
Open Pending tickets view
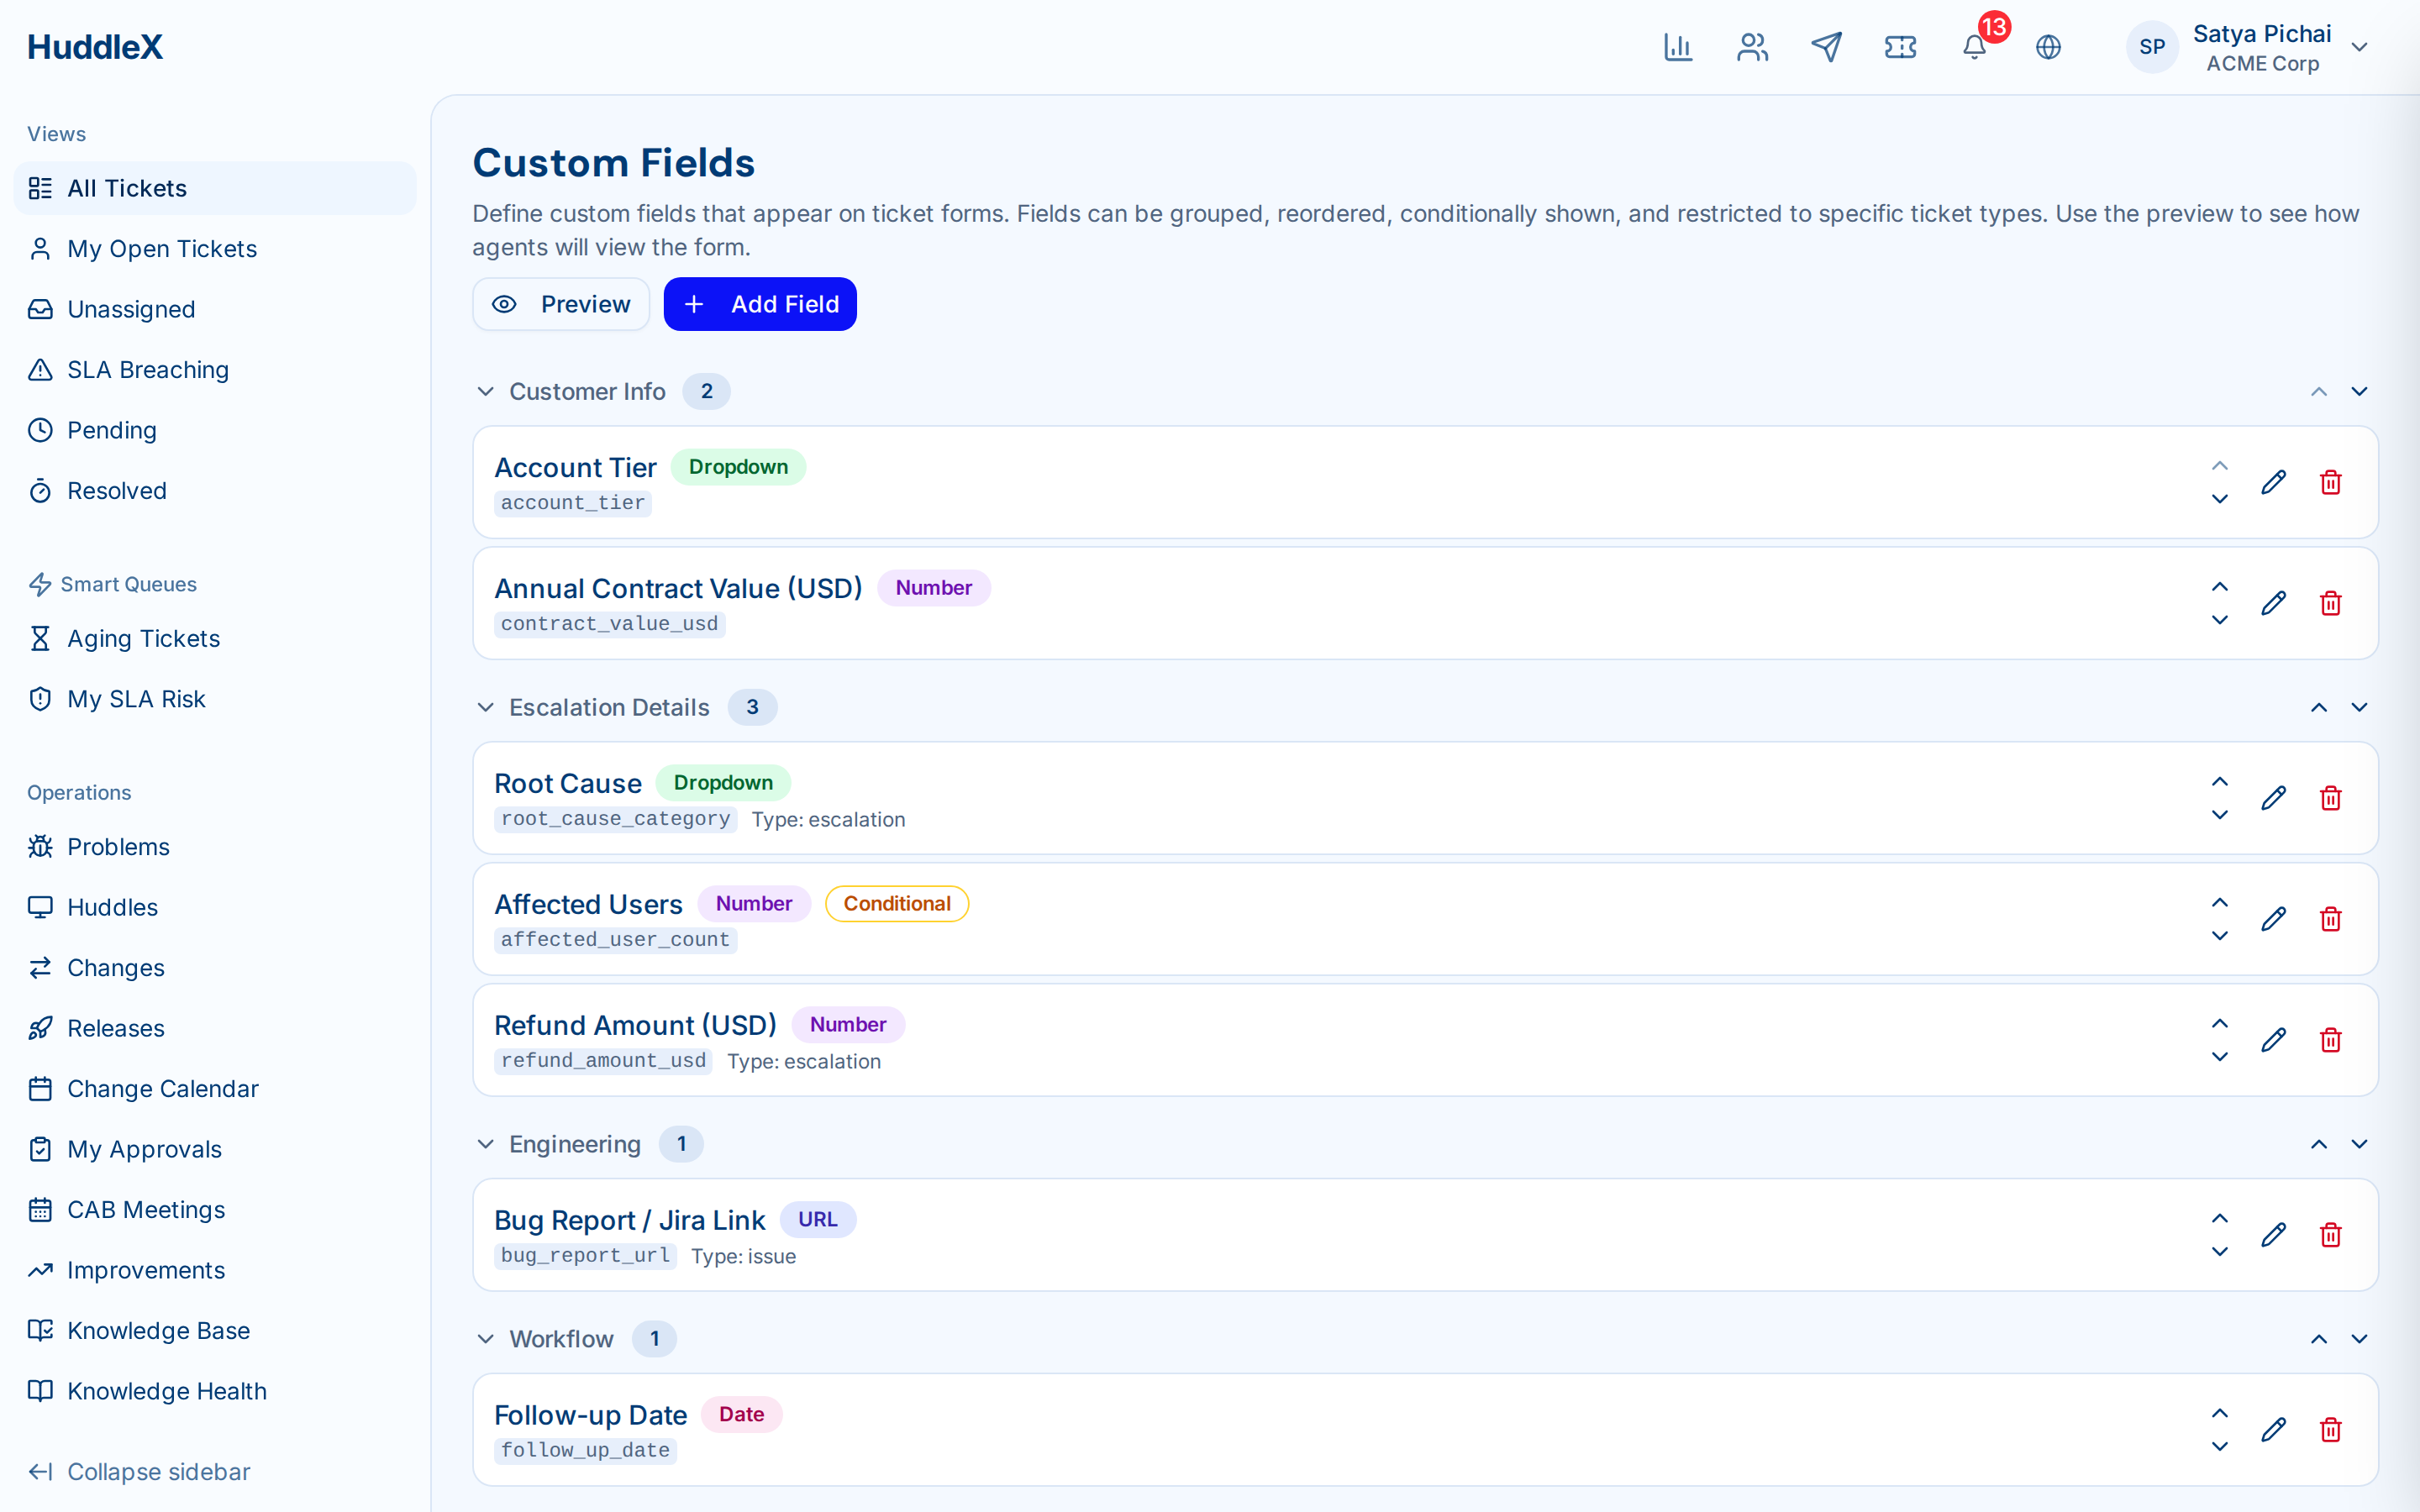click(215, 430)
